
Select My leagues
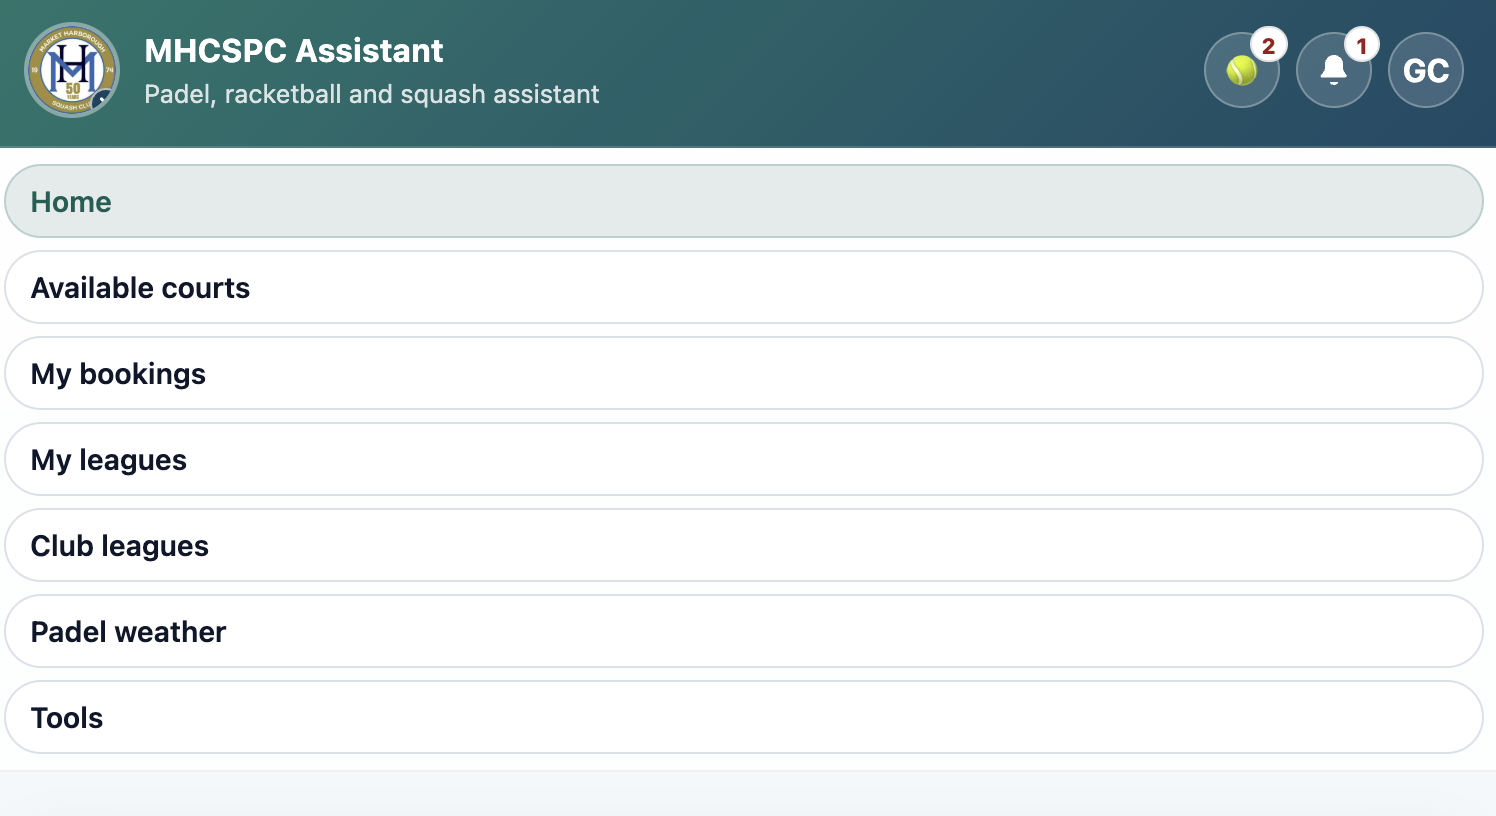[x=109, y=460]
